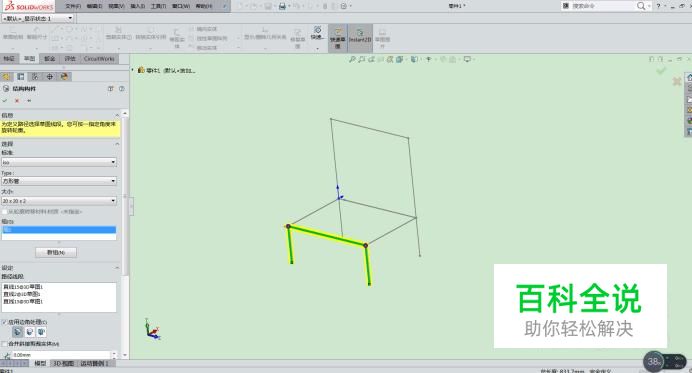
Task: Click the SolidWorks logo
Action: (x=29, y=6)
